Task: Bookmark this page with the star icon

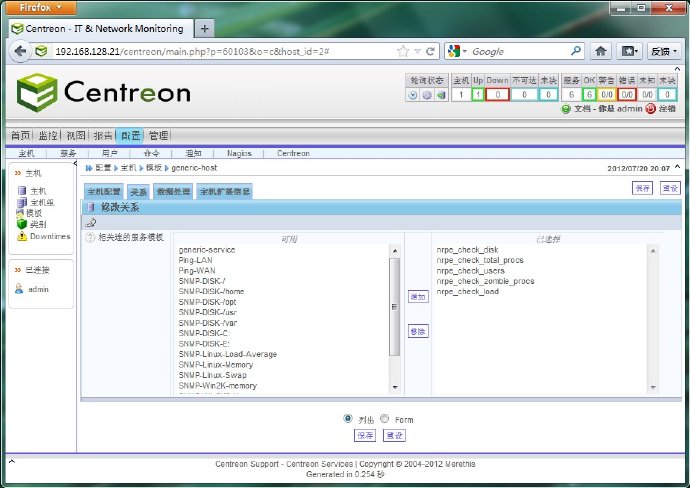Action: [x=403, y=51]
